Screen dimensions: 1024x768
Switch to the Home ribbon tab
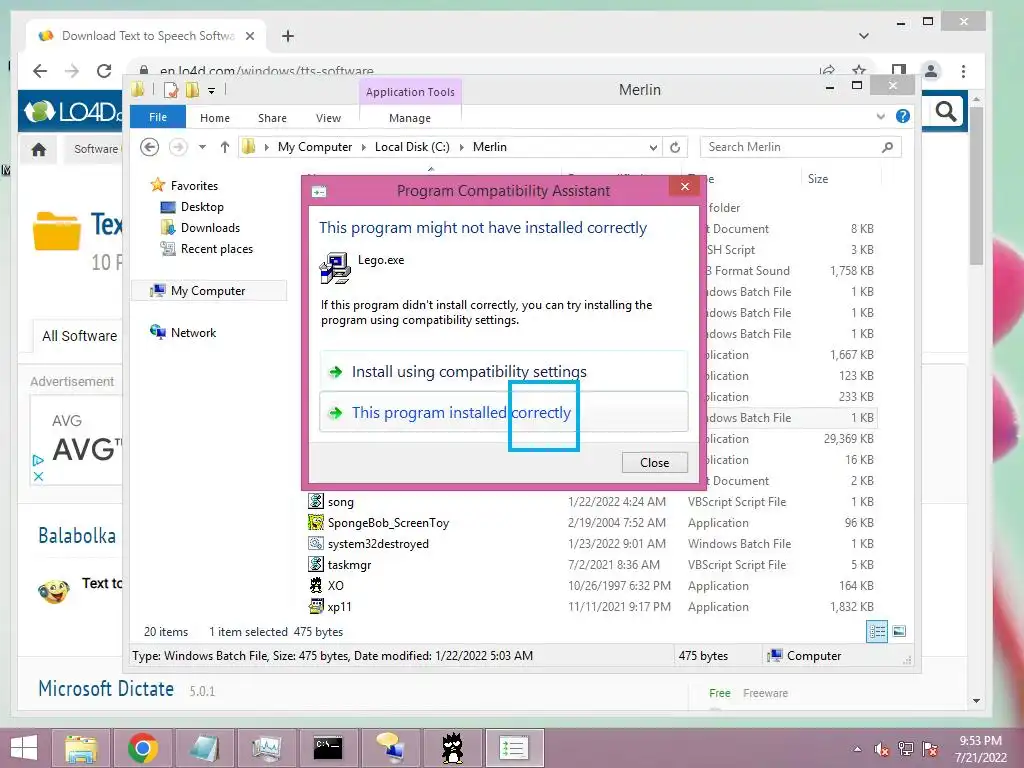tap(215, 118)
